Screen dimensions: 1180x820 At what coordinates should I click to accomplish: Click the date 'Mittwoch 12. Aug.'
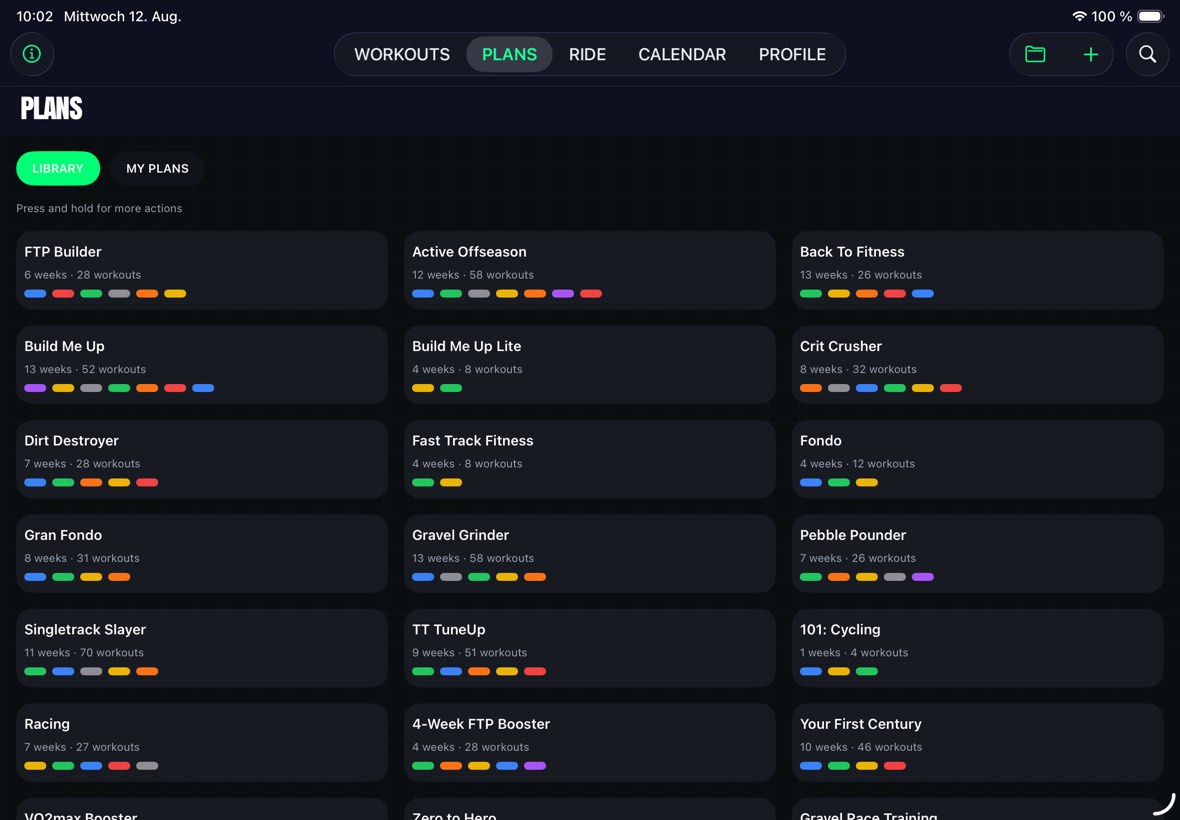123,16
